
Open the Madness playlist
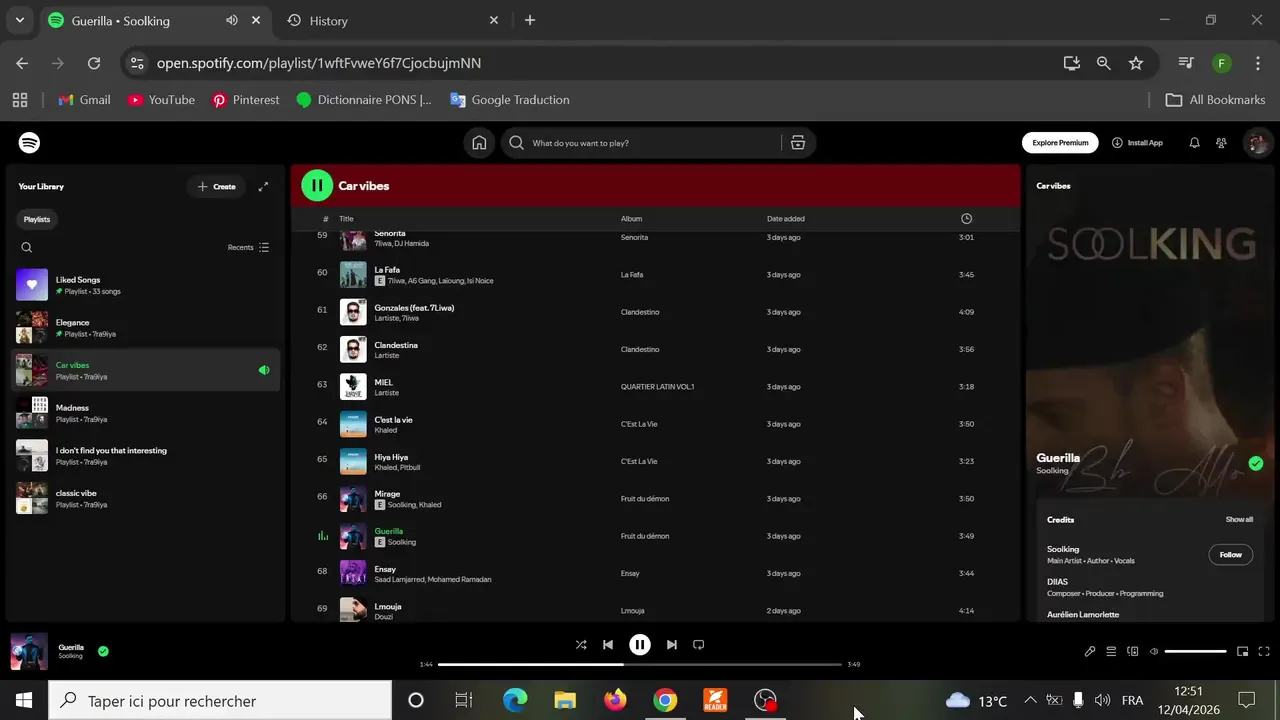(145, 413)
